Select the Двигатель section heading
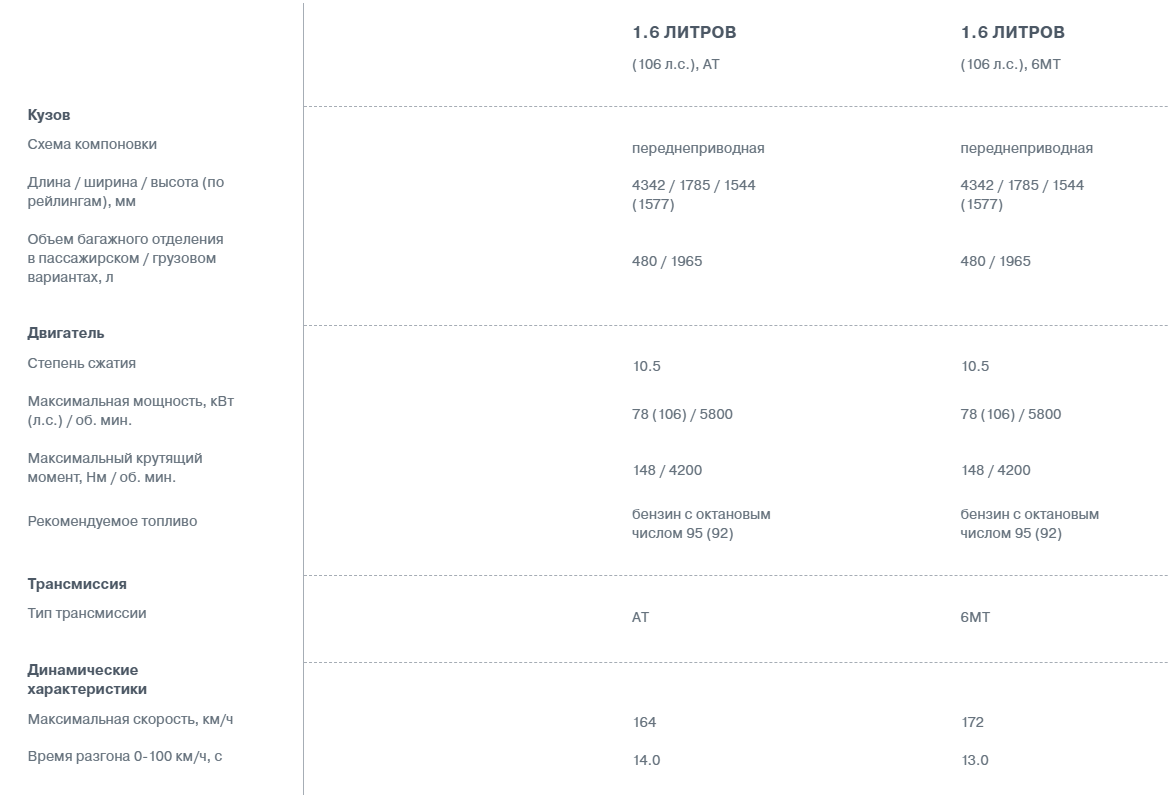This screenshot has width=1169, height=795. point(66,333)
